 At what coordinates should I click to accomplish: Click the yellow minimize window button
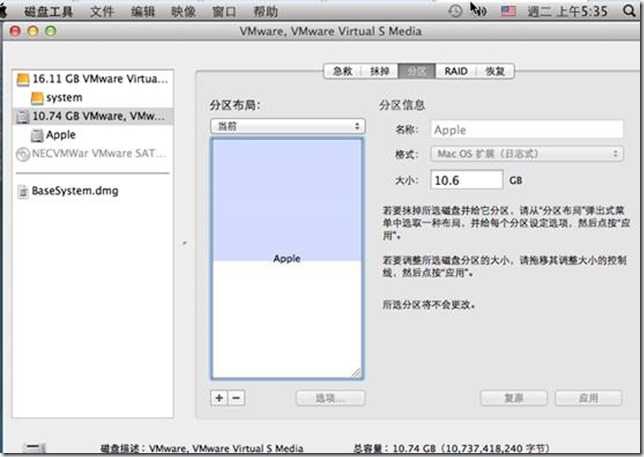click(33, 31)
